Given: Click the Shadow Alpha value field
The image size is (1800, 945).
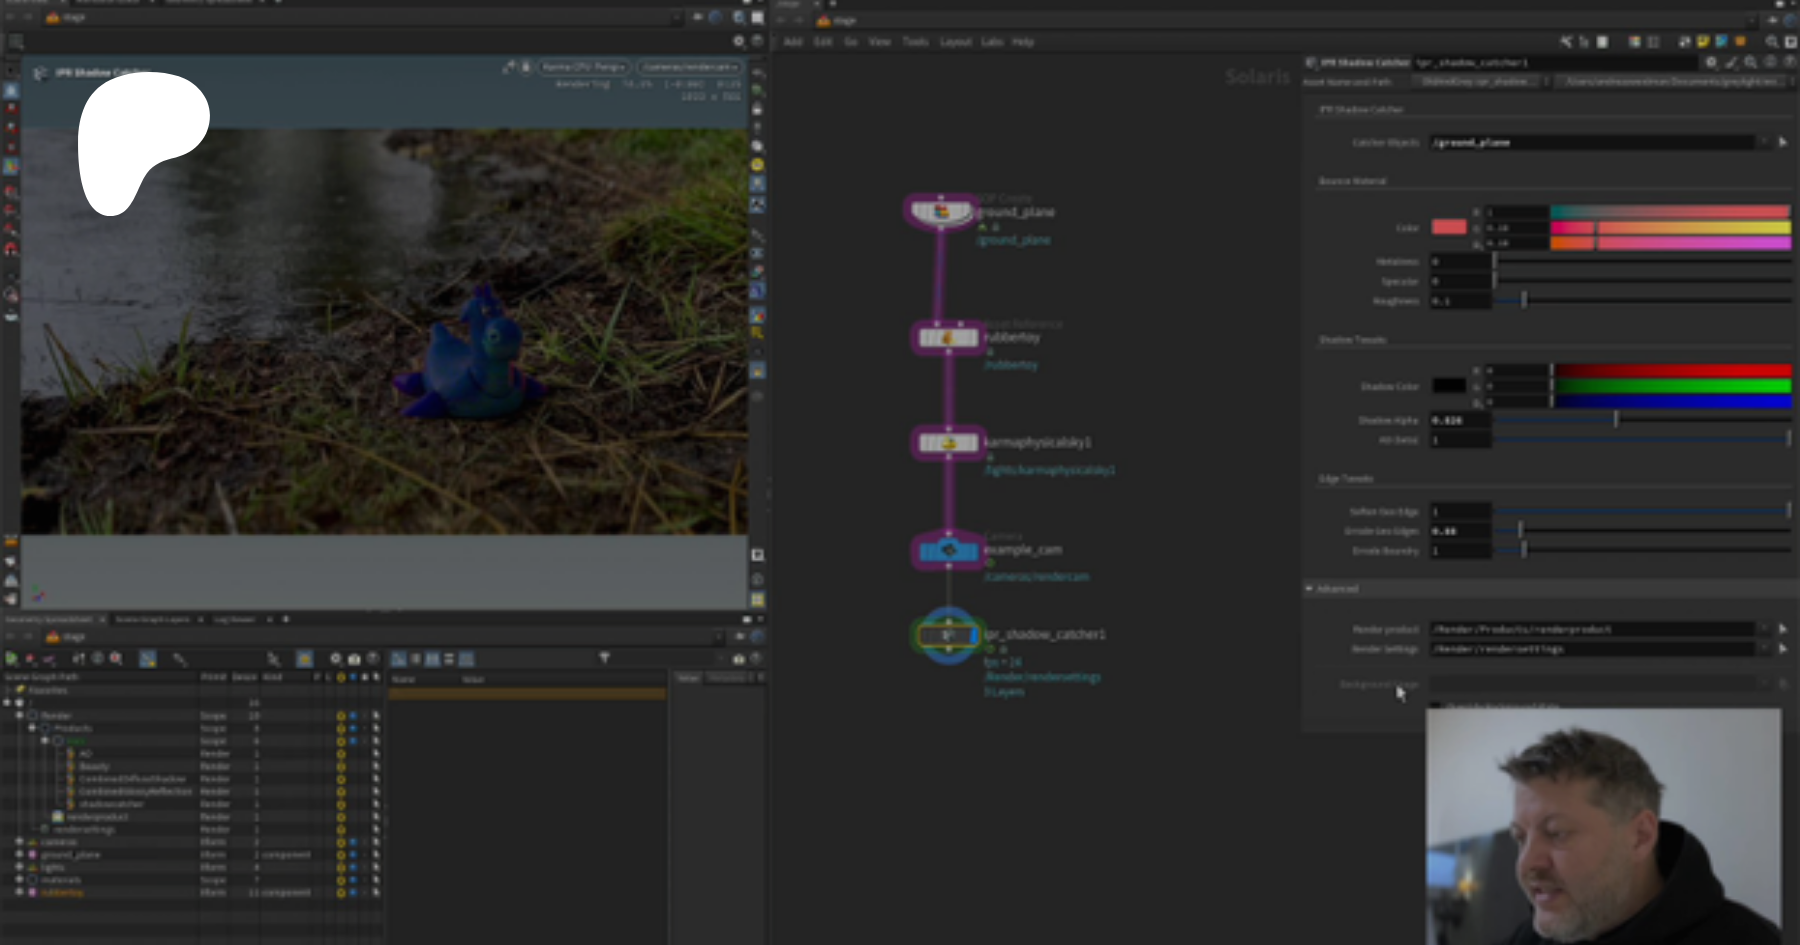Looking at the screenshot, I should [x=1459, y=420].
